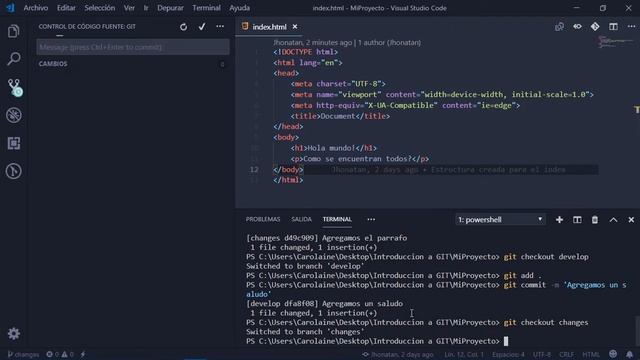Click the feedback smiley icon in status bar

(613, 354)
